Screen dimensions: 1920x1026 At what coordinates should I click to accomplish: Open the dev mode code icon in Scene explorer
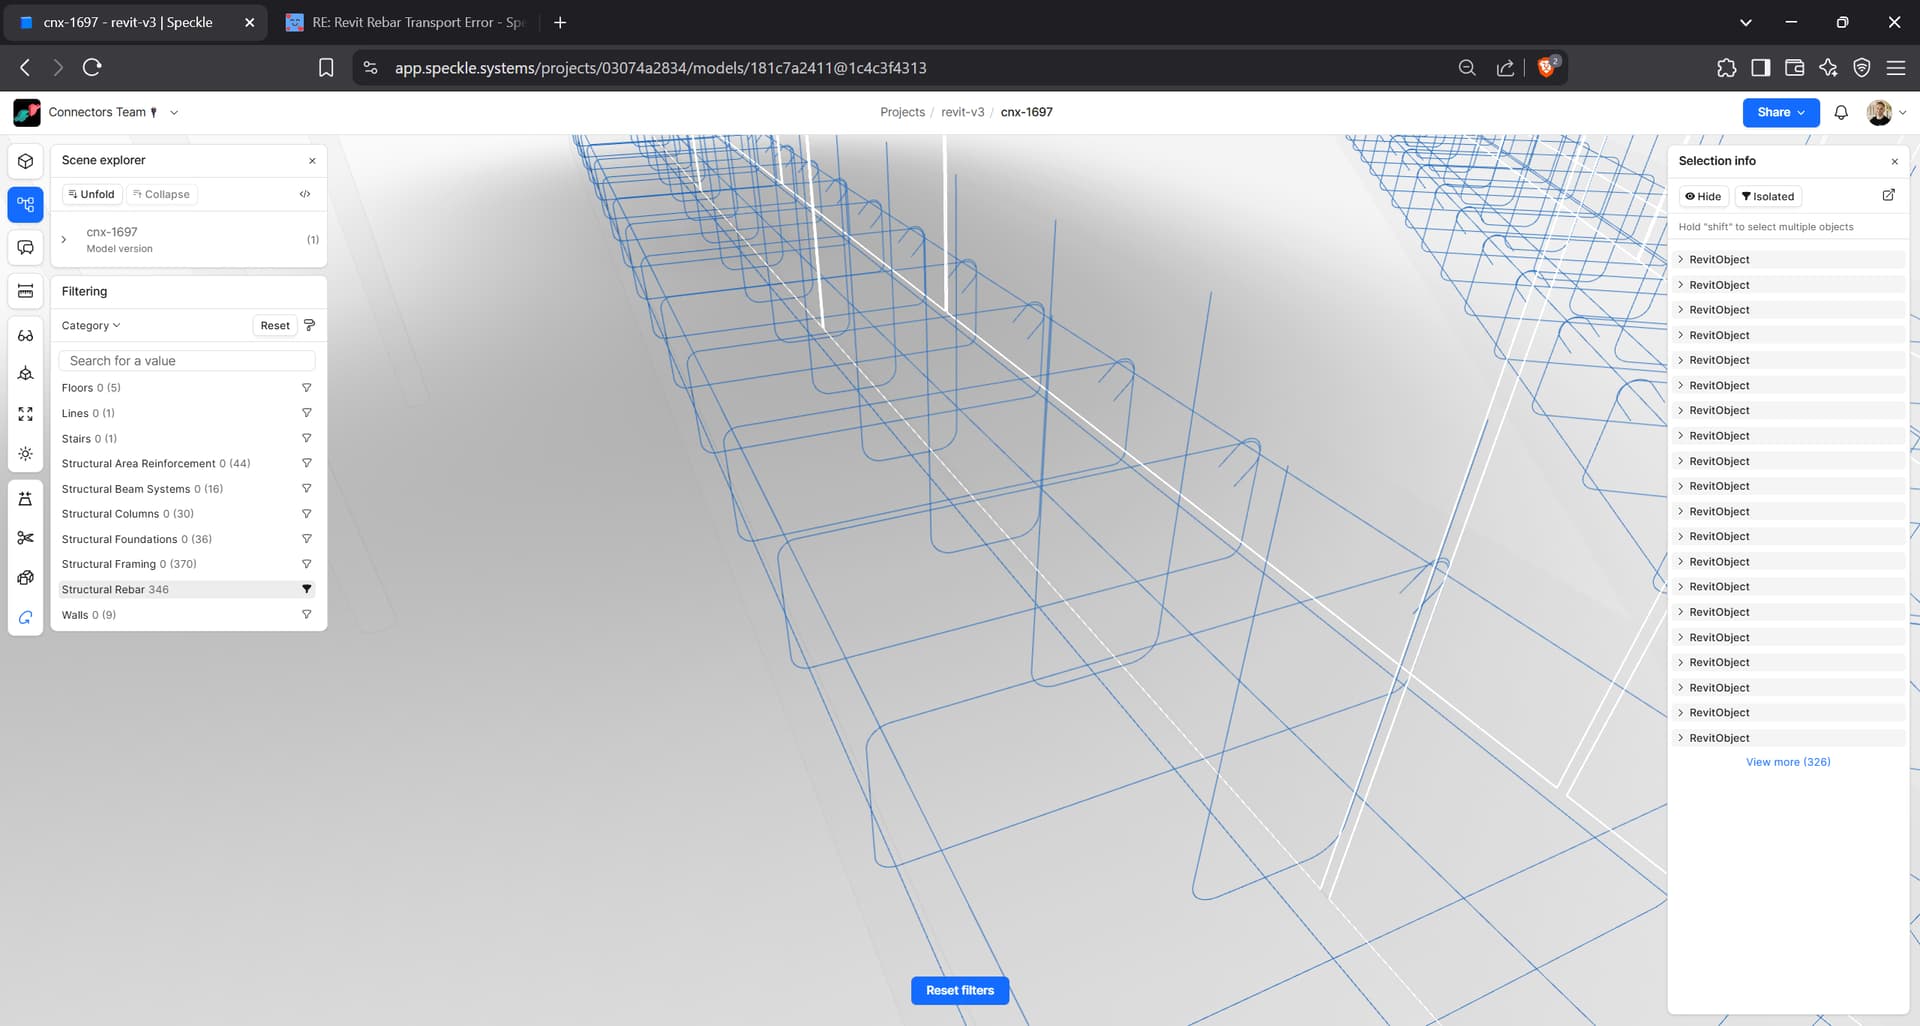[305, 194]
